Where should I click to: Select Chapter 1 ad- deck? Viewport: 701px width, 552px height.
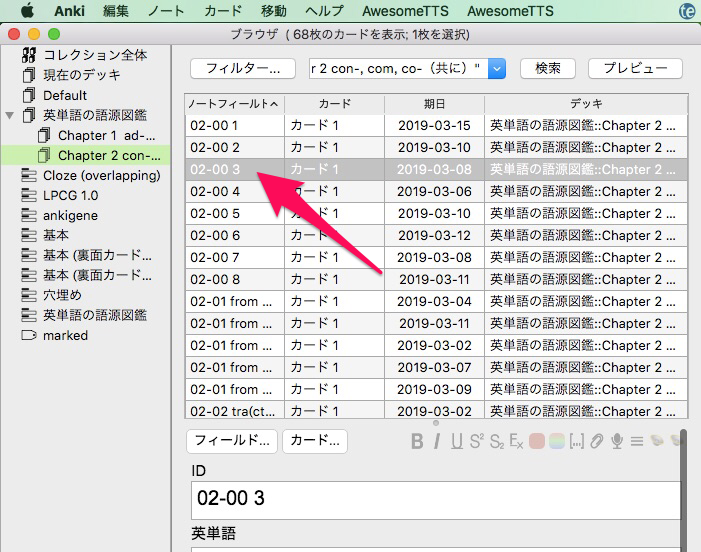(97, 135)
